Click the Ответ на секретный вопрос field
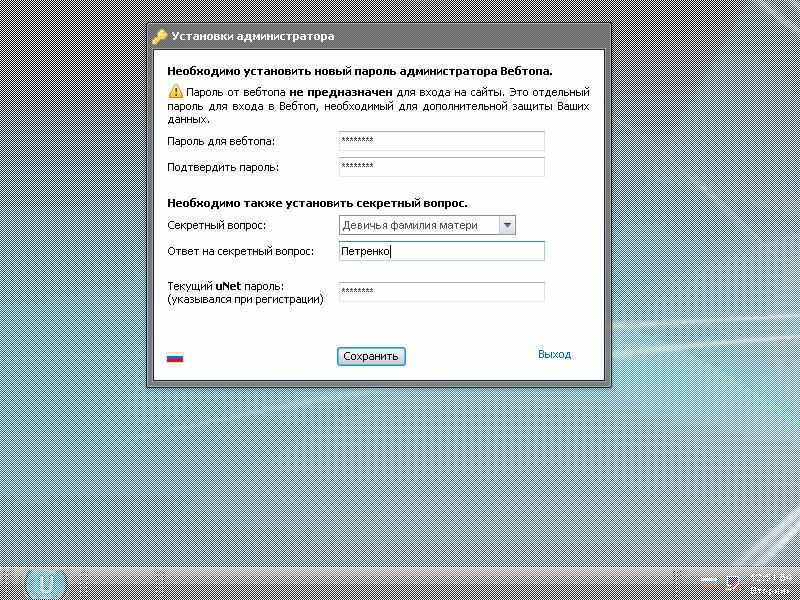 441,251
